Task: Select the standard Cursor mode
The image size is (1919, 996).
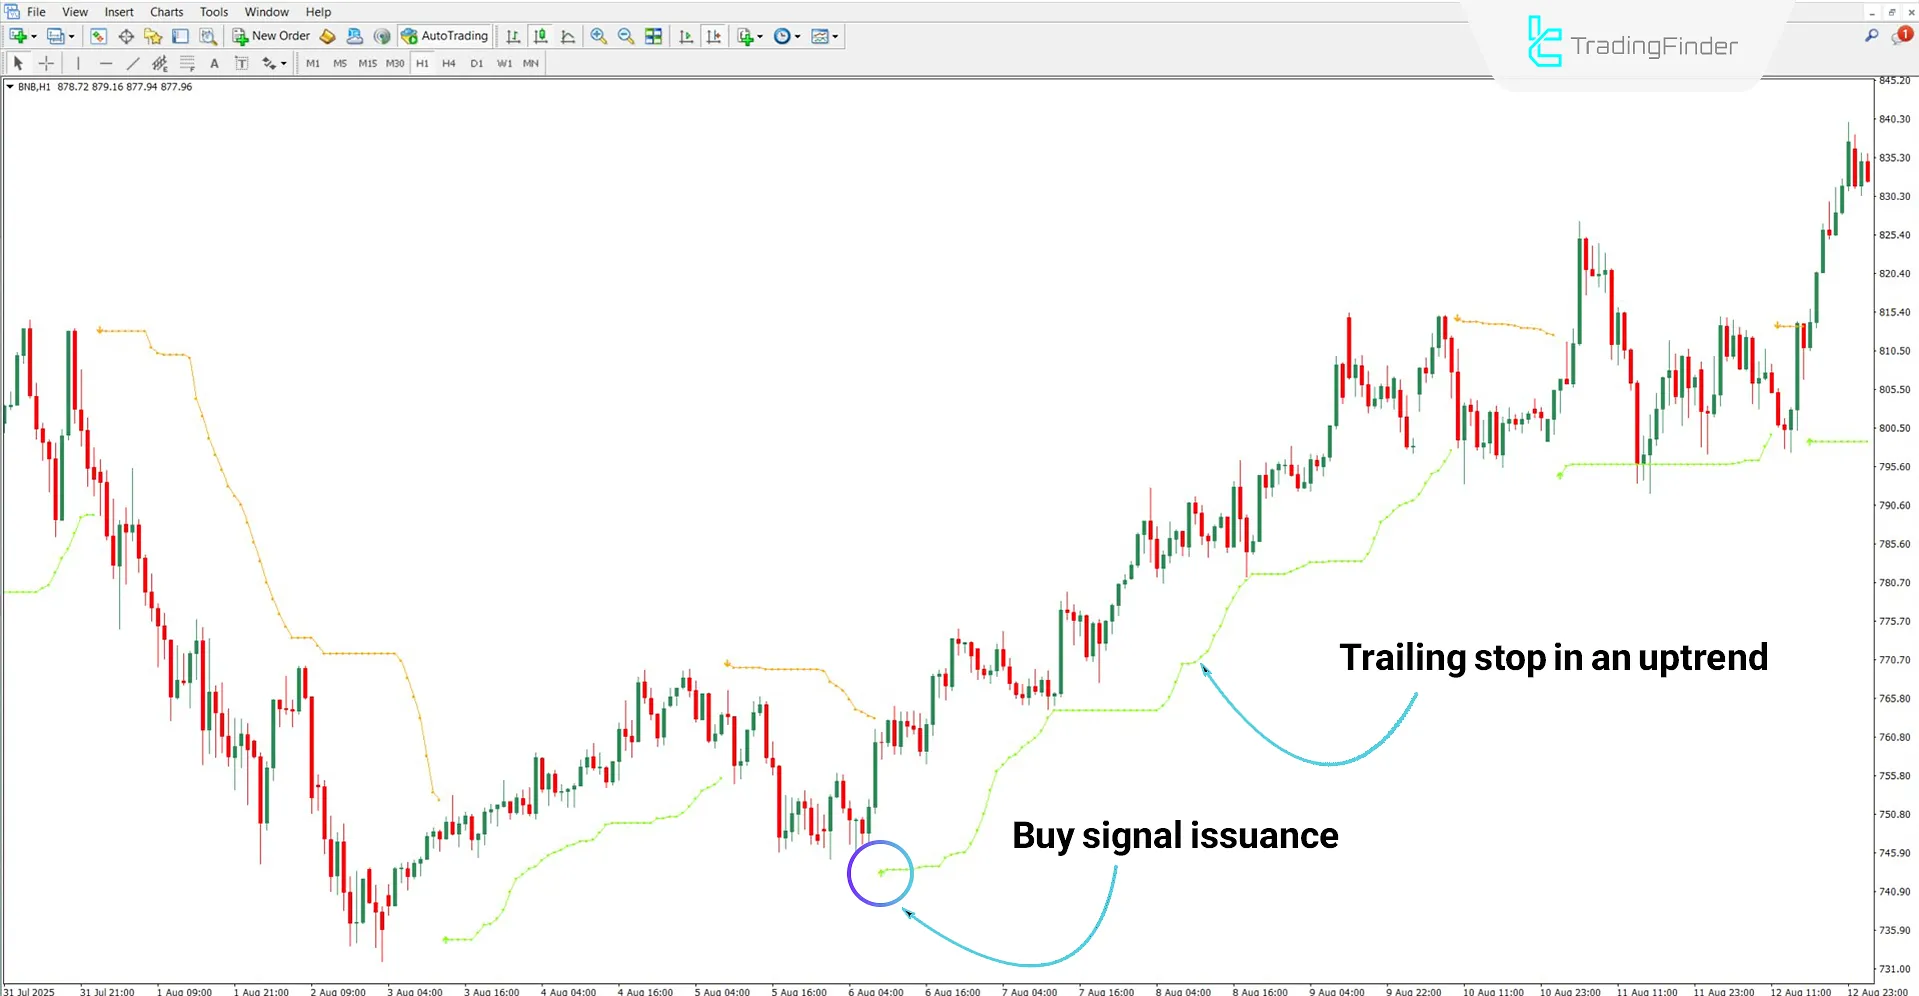Action: 18,63
